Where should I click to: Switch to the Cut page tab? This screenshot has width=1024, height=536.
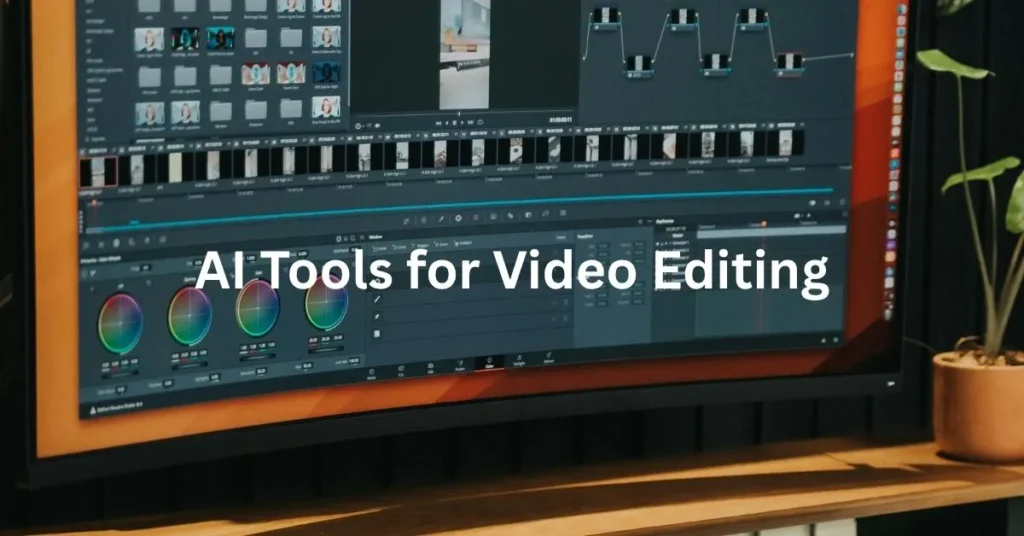tap(401, 371)
